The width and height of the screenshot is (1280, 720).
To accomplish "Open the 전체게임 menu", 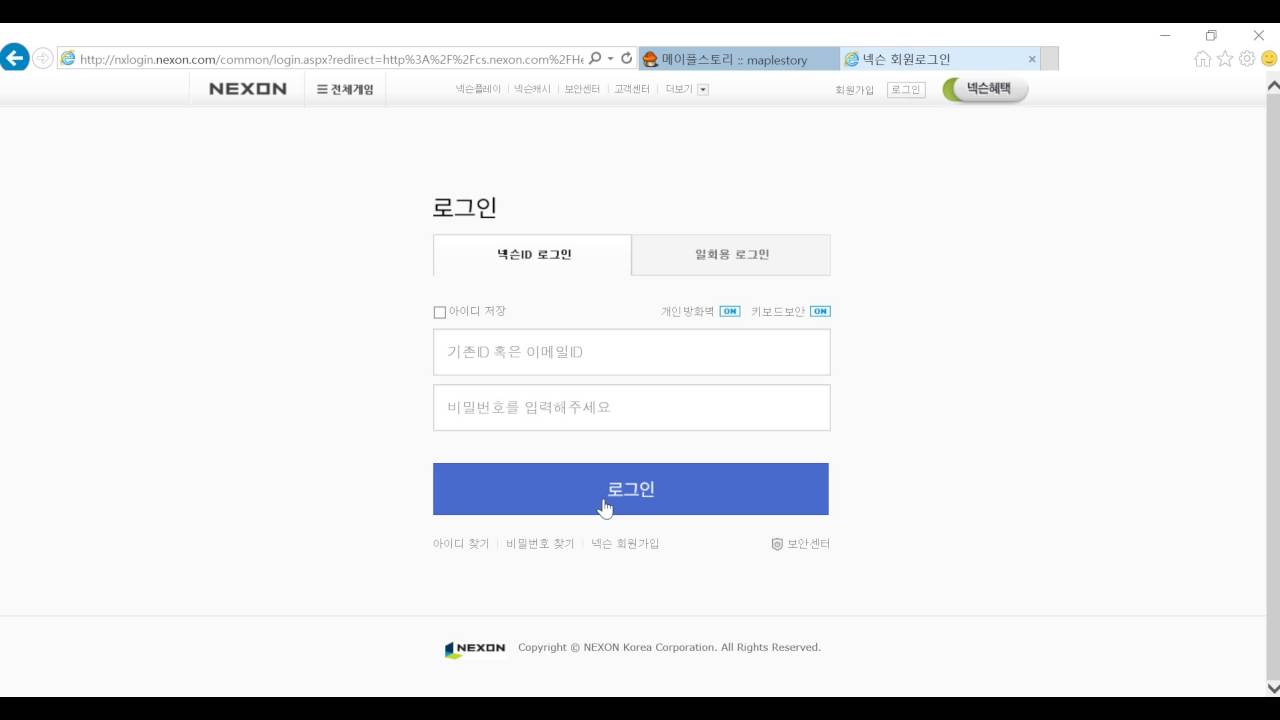I will 345,89.
